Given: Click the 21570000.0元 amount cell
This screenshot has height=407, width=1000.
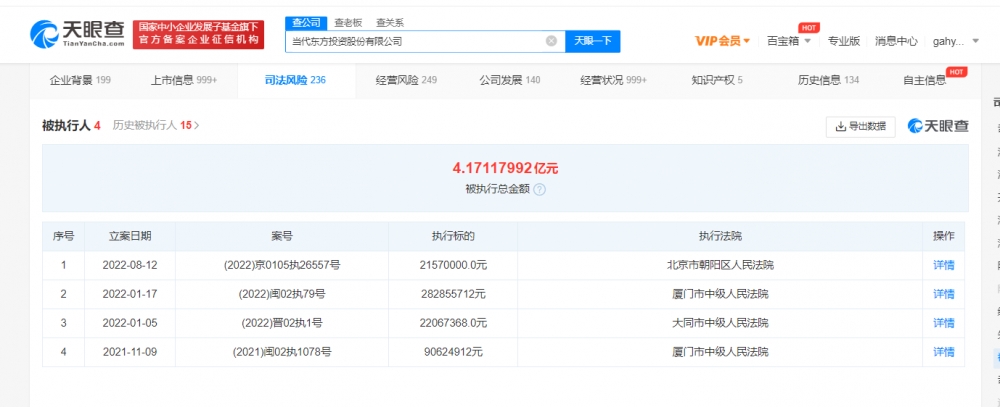Looking at the screenshot, I should pos(453,265).
